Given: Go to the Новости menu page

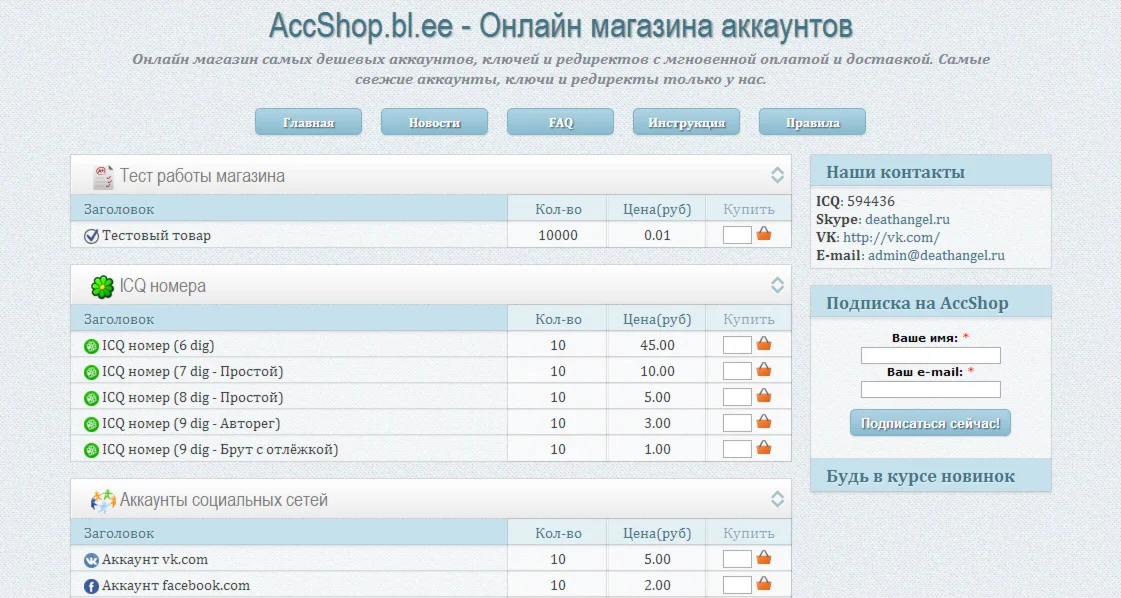Looking at the screenshot, I should pos(434,122).
